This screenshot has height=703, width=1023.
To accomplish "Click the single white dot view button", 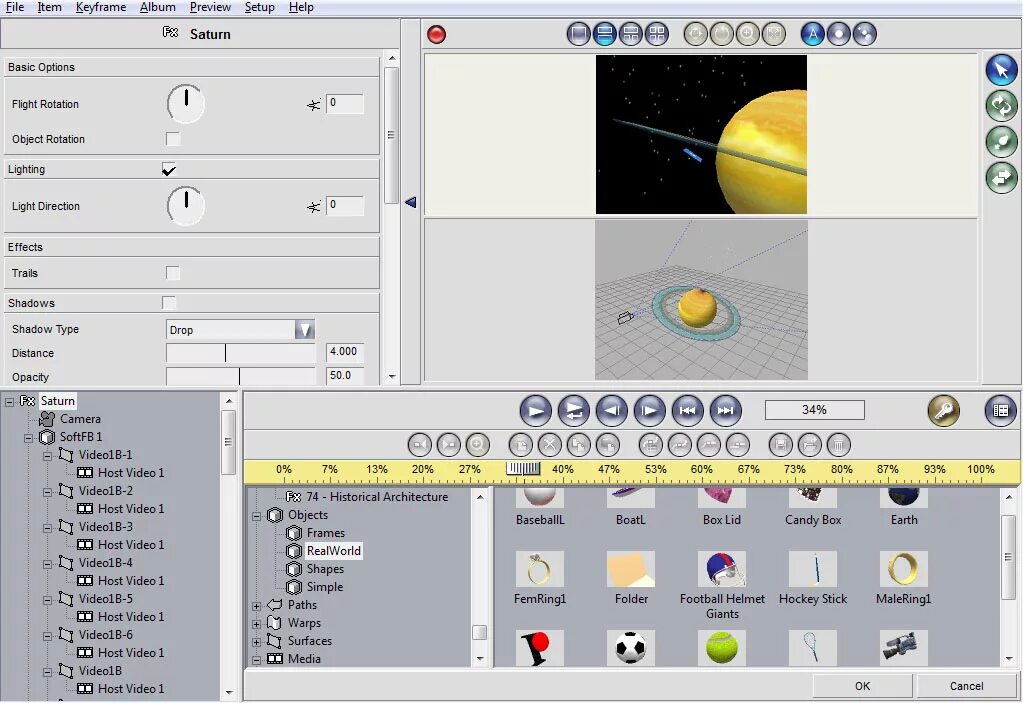I will click(x=838, y=34).
